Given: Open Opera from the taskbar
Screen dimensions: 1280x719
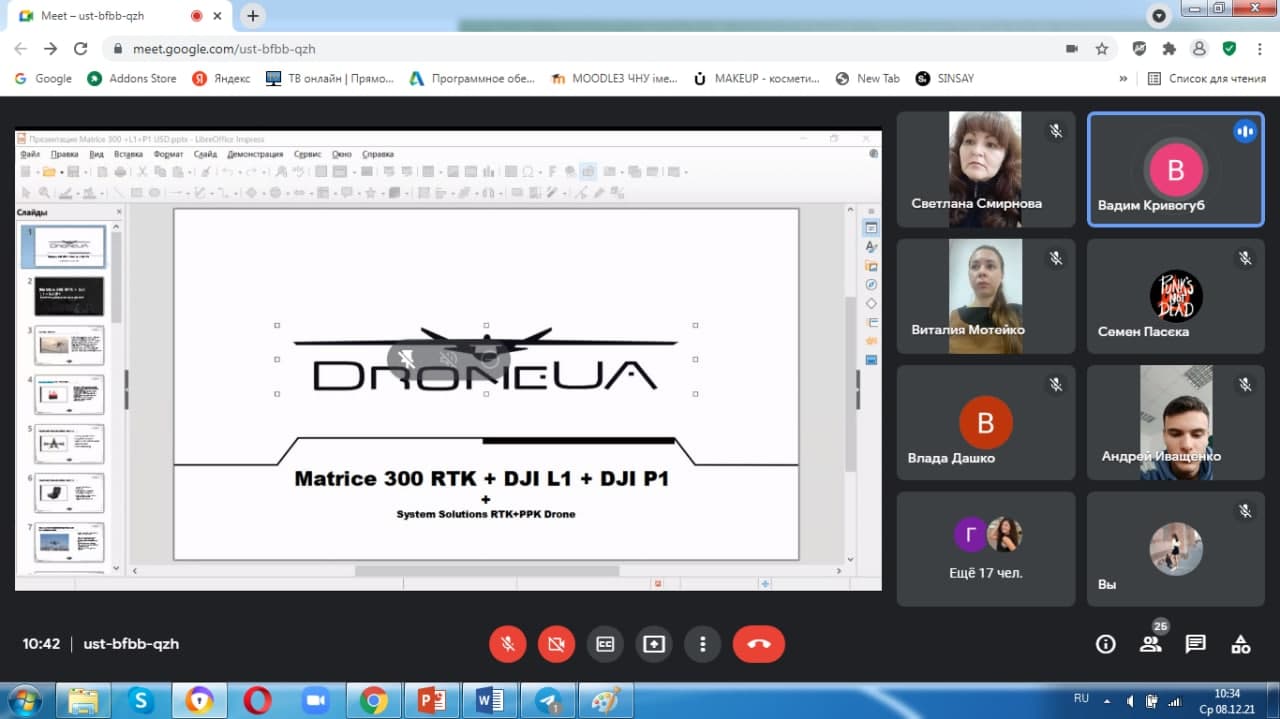Looking at the screenshot, I should coord(257,700).
